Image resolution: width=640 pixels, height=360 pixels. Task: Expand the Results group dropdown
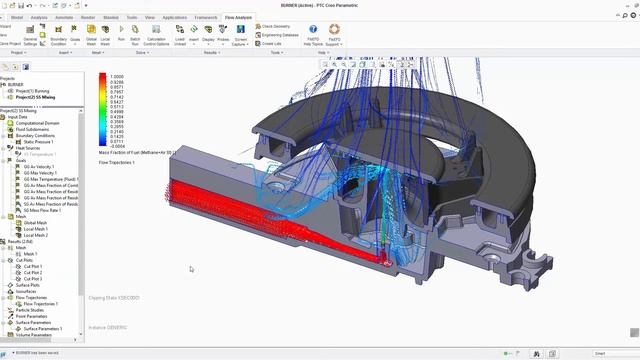(212, 53)
